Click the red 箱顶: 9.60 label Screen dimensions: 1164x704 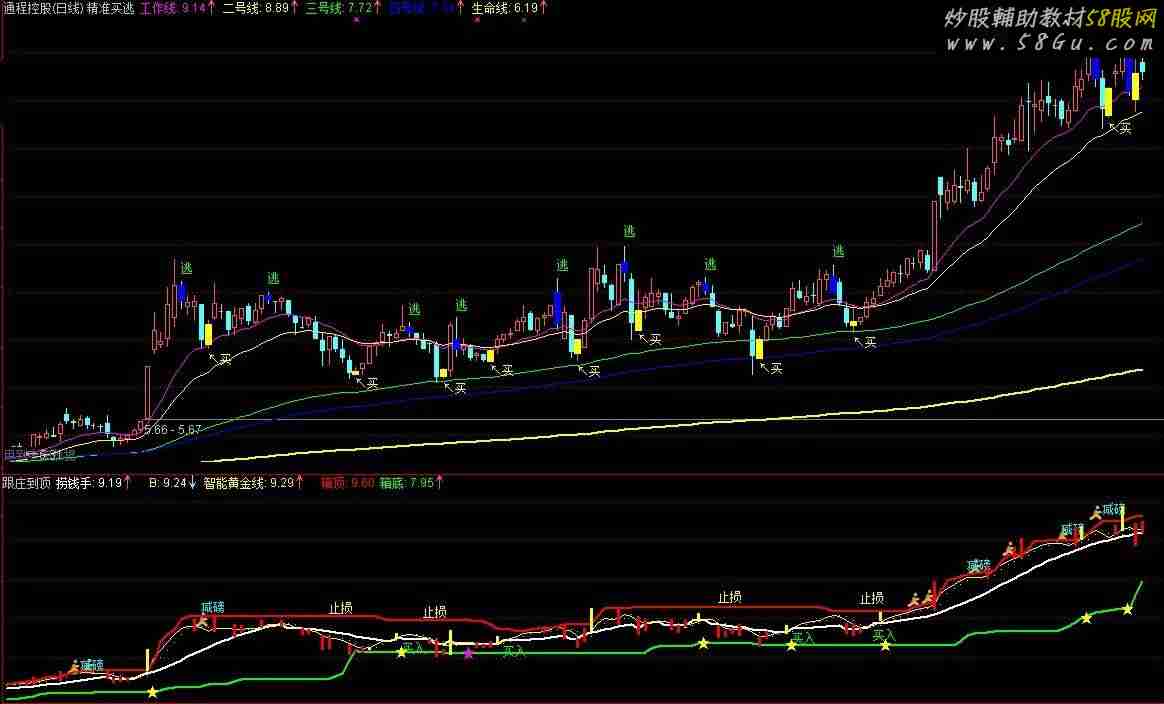(347, 483)
